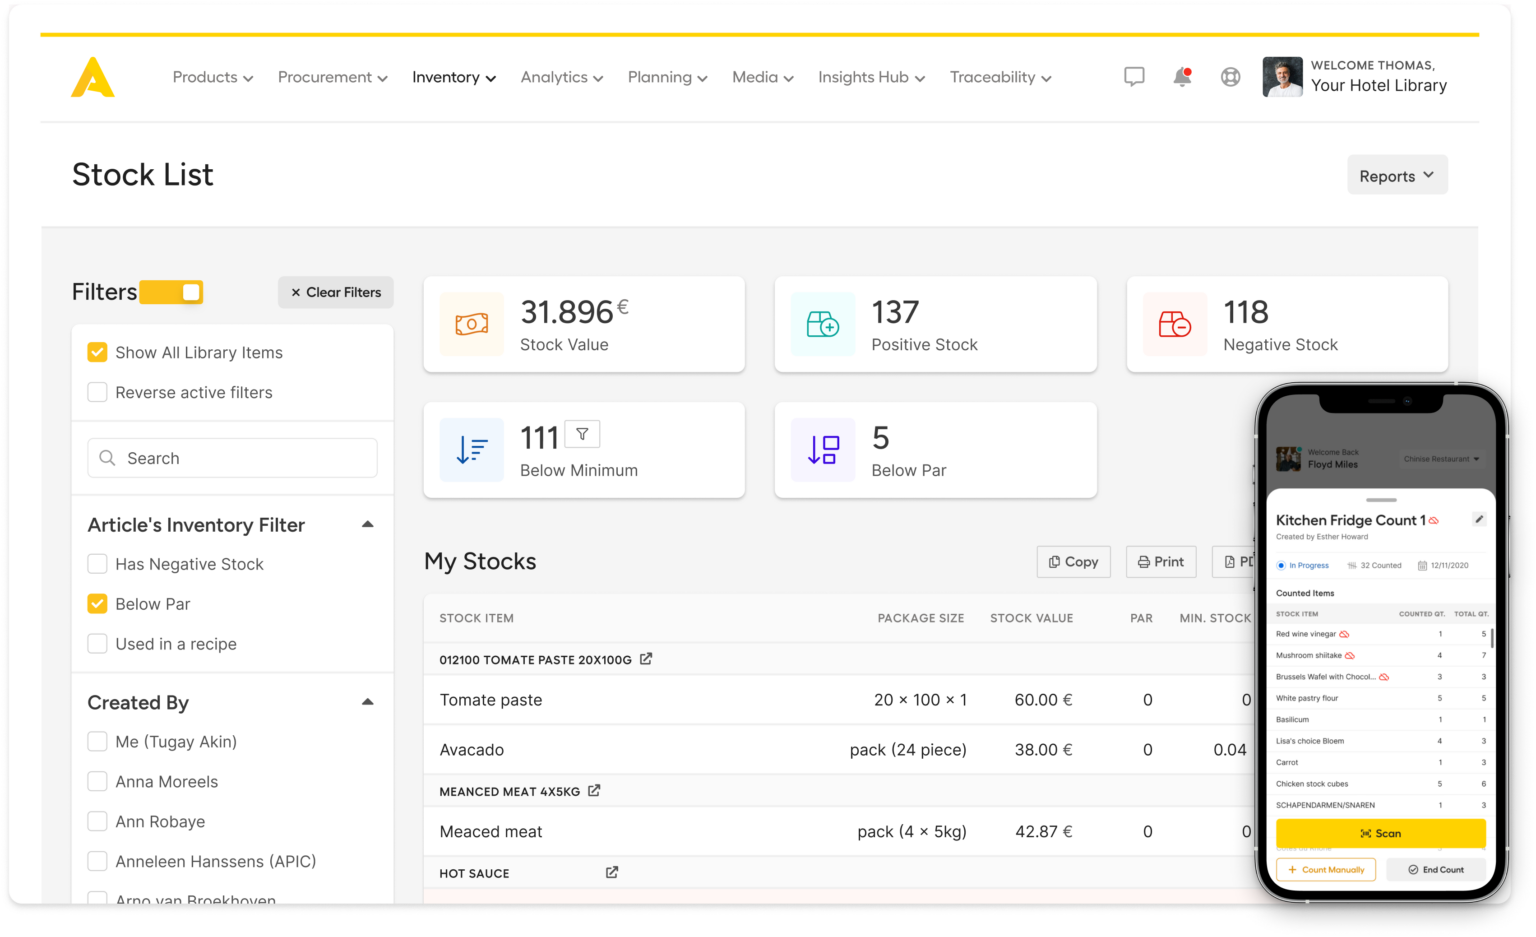
Task: Check Me (Tugay Akin) creator filter
Action: click(x=97, y=742)
